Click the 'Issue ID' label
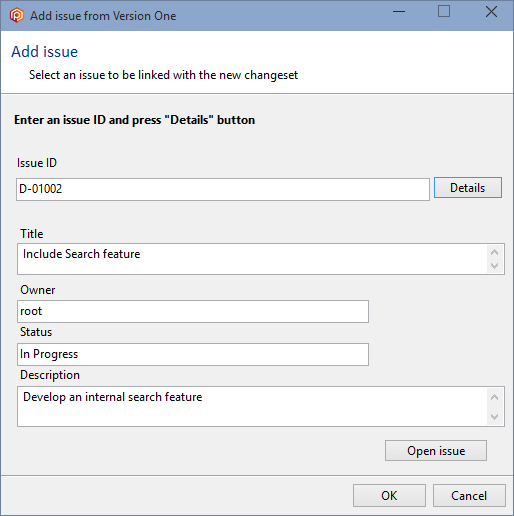 pos(37,163)
